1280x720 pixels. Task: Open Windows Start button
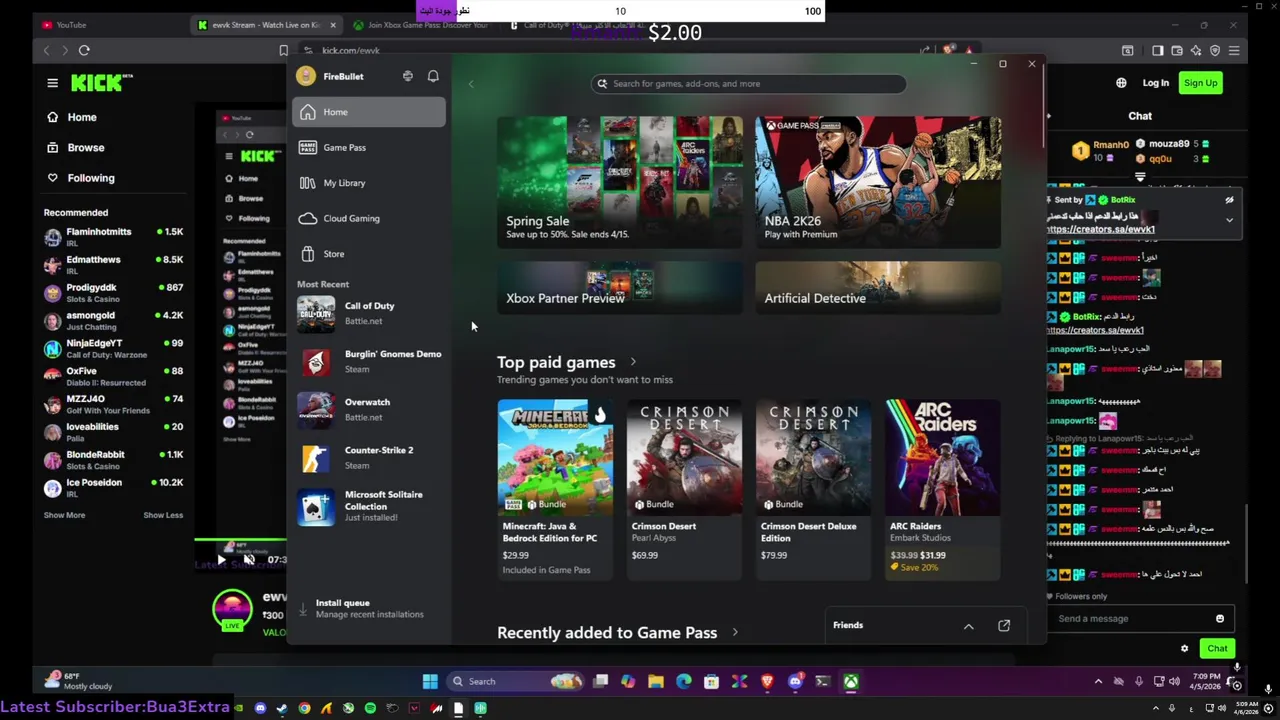[x=430, y=682]
